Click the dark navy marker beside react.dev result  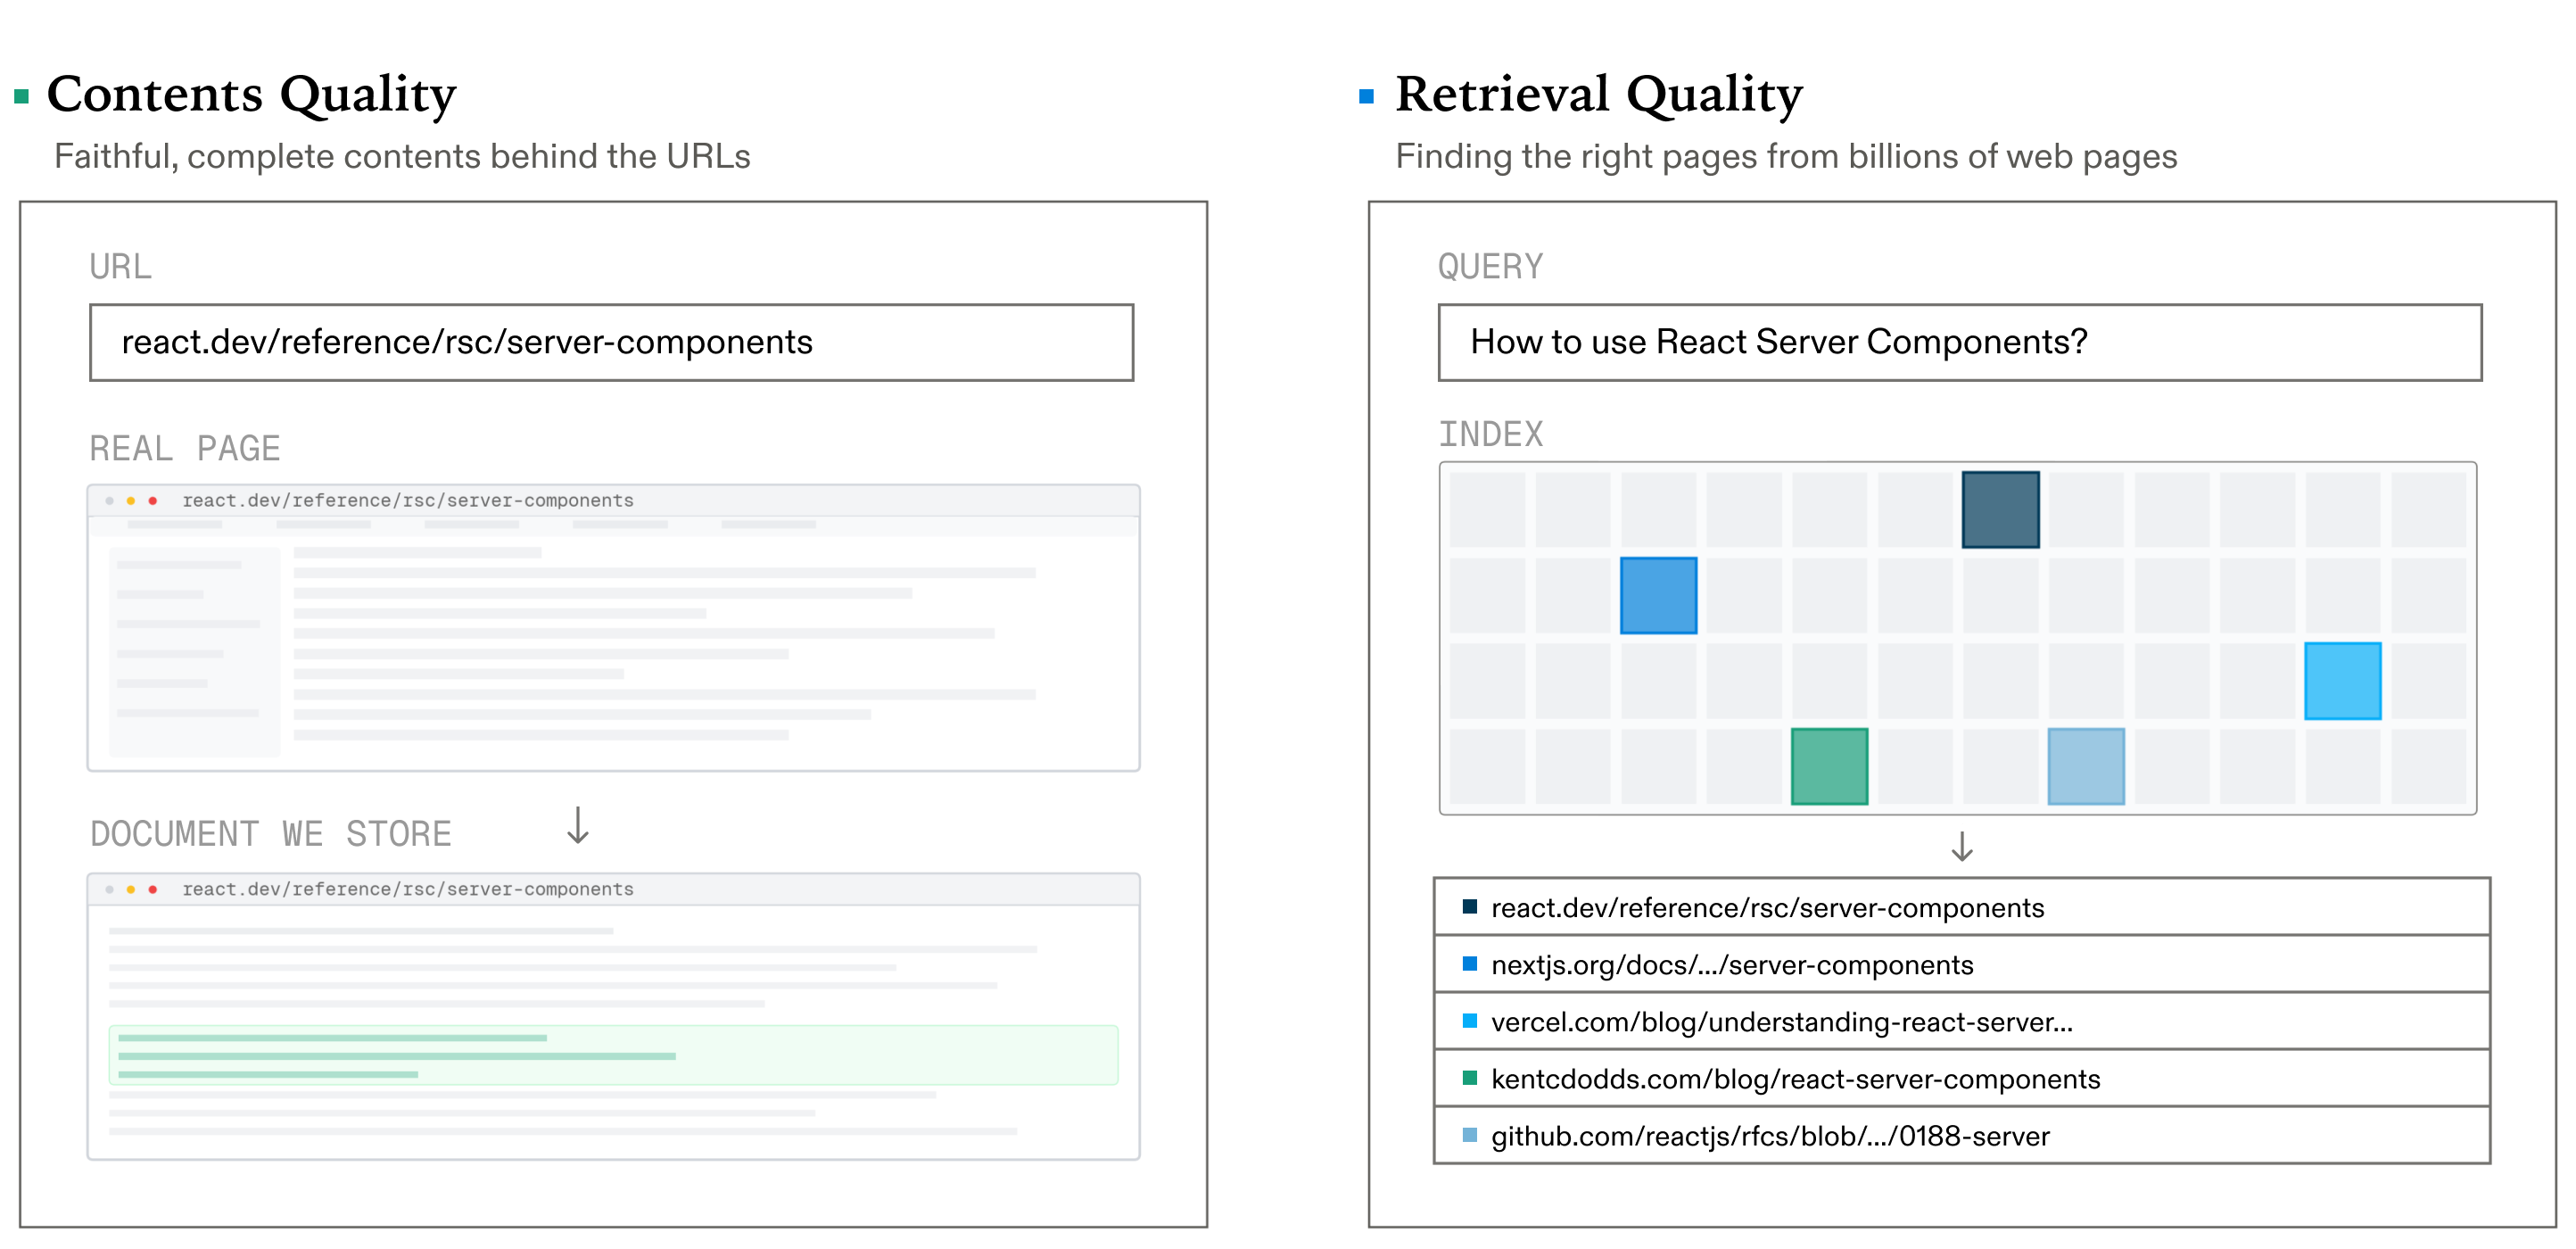1469,906
